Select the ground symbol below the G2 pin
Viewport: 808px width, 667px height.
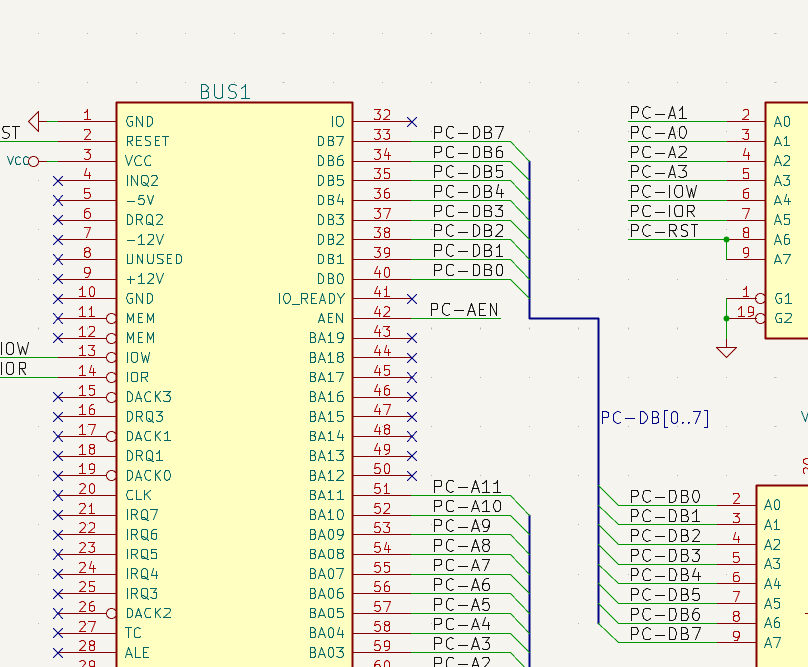[x=726, y=349]
